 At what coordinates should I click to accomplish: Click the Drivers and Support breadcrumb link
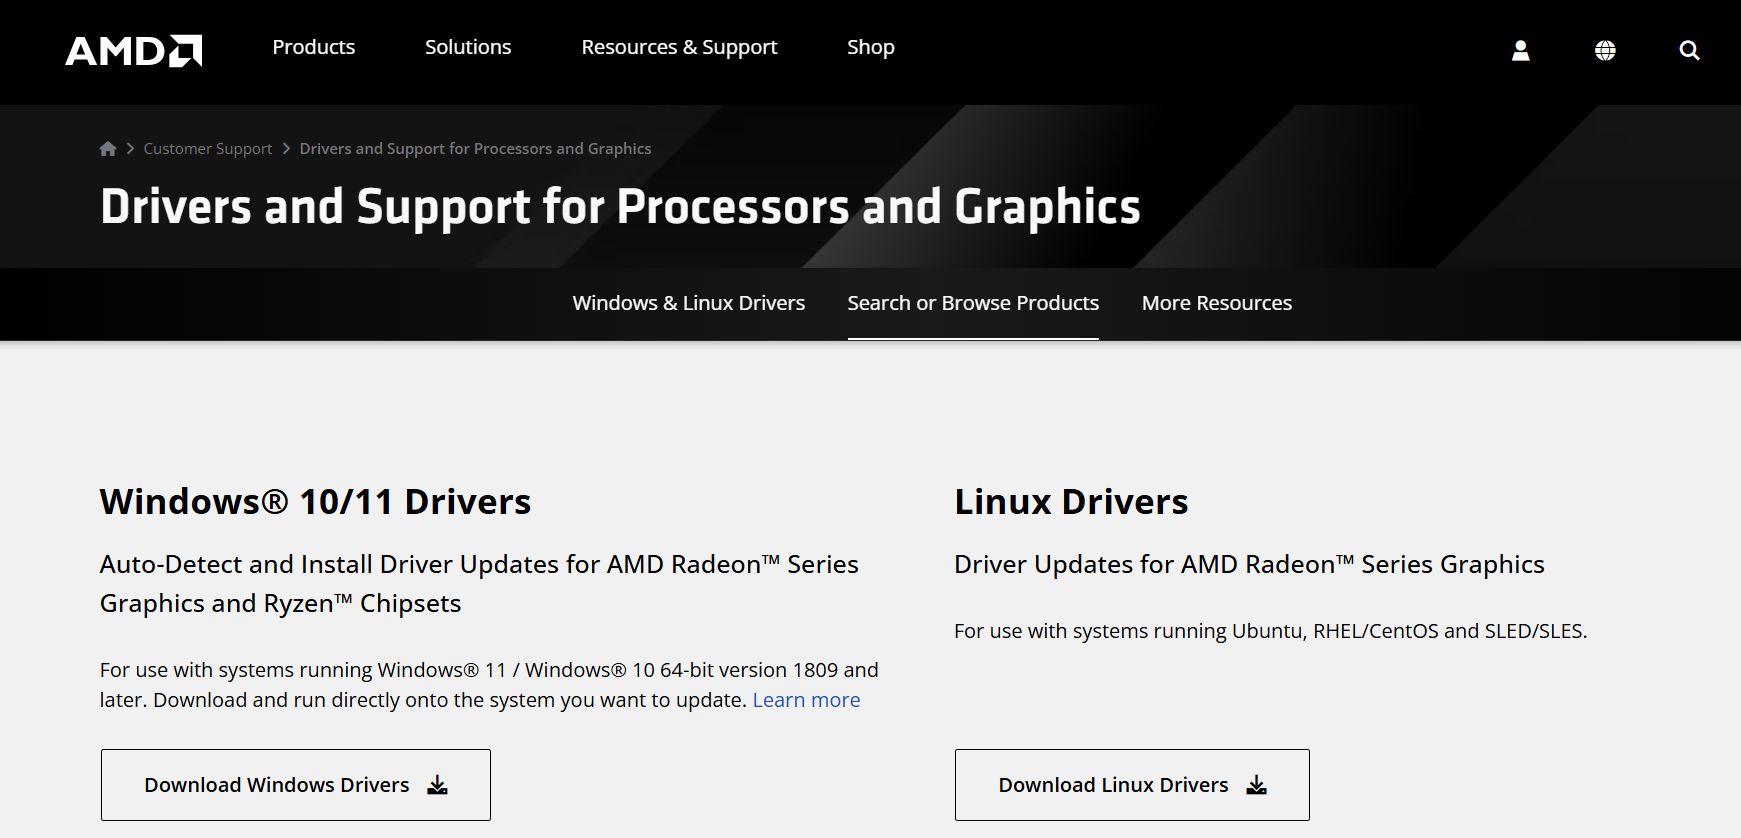pyautogui.click(x=475, y=149)
